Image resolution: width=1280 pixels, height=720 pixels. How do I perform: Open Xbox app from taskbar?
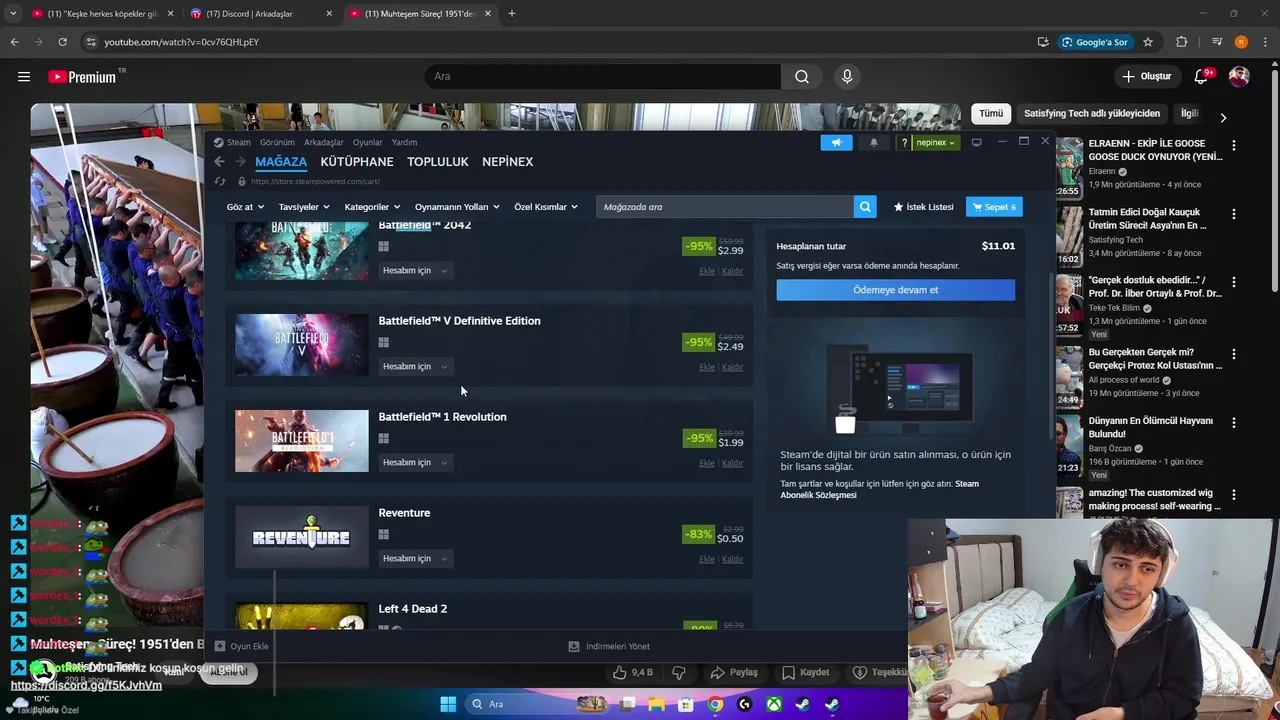(774, 704)
